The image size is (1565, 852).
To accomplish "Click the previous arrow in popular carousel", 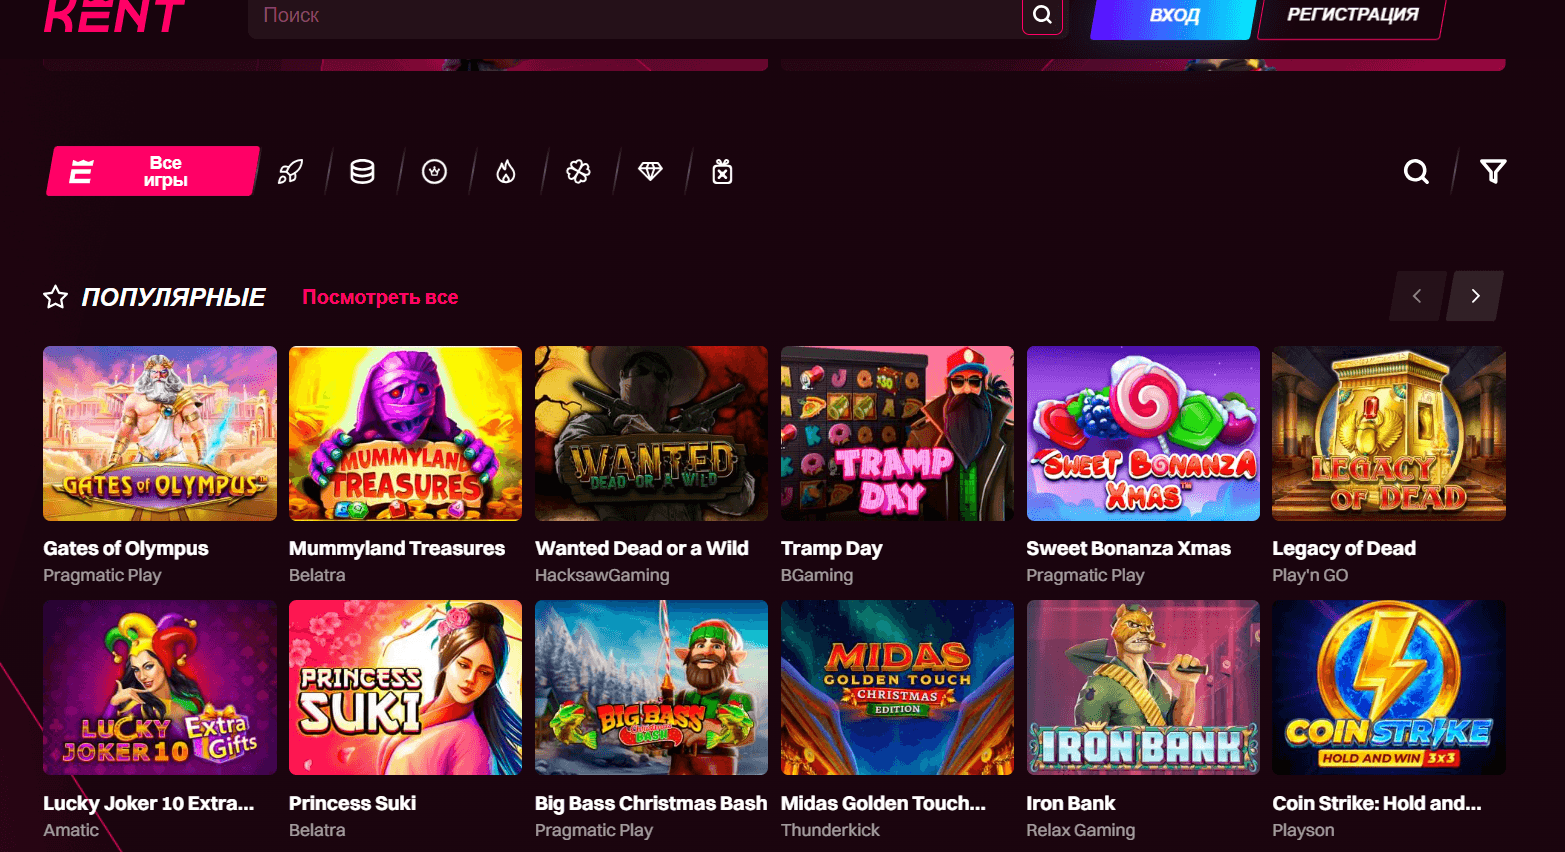I will 1417,296.
